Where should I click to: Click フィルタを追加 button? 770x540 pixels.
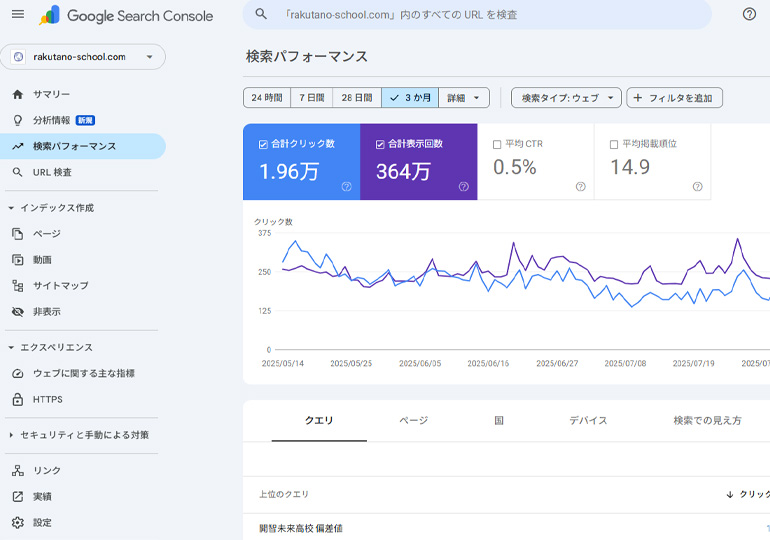pos(675,98)
